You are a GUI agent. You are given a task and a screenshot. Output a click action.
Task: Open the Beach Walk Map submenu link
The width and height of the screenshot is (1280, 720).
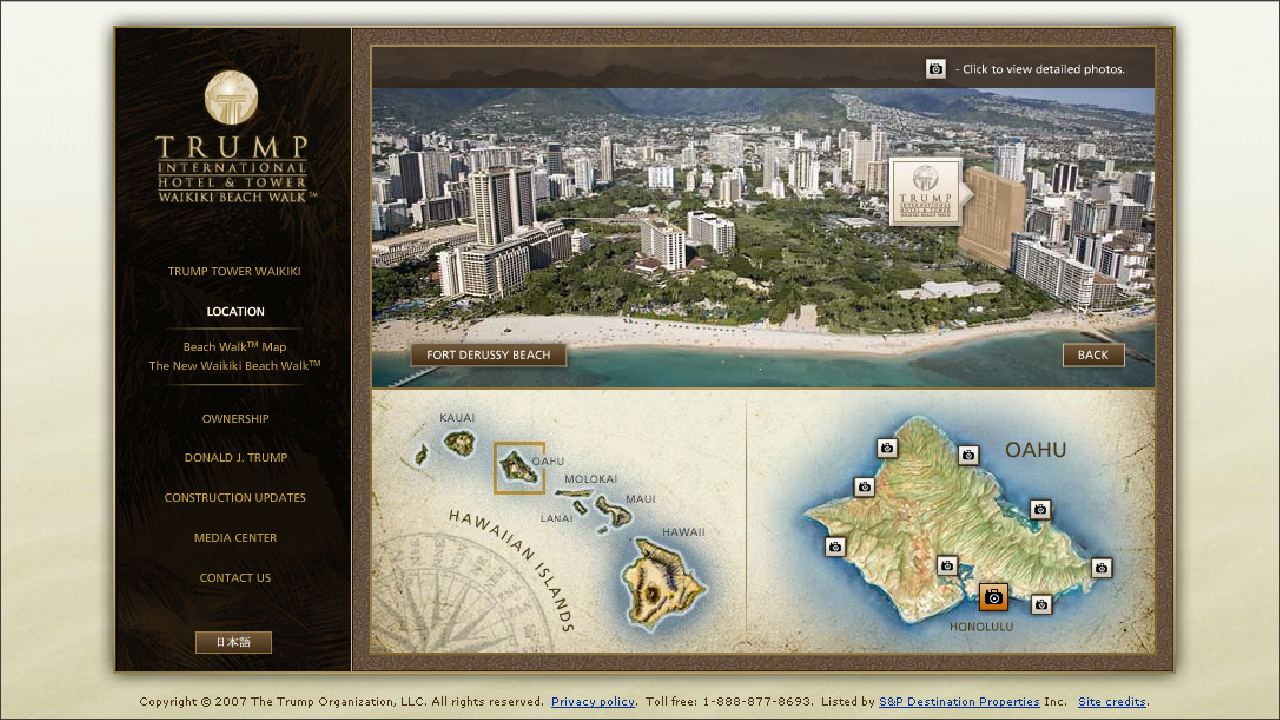235,347
